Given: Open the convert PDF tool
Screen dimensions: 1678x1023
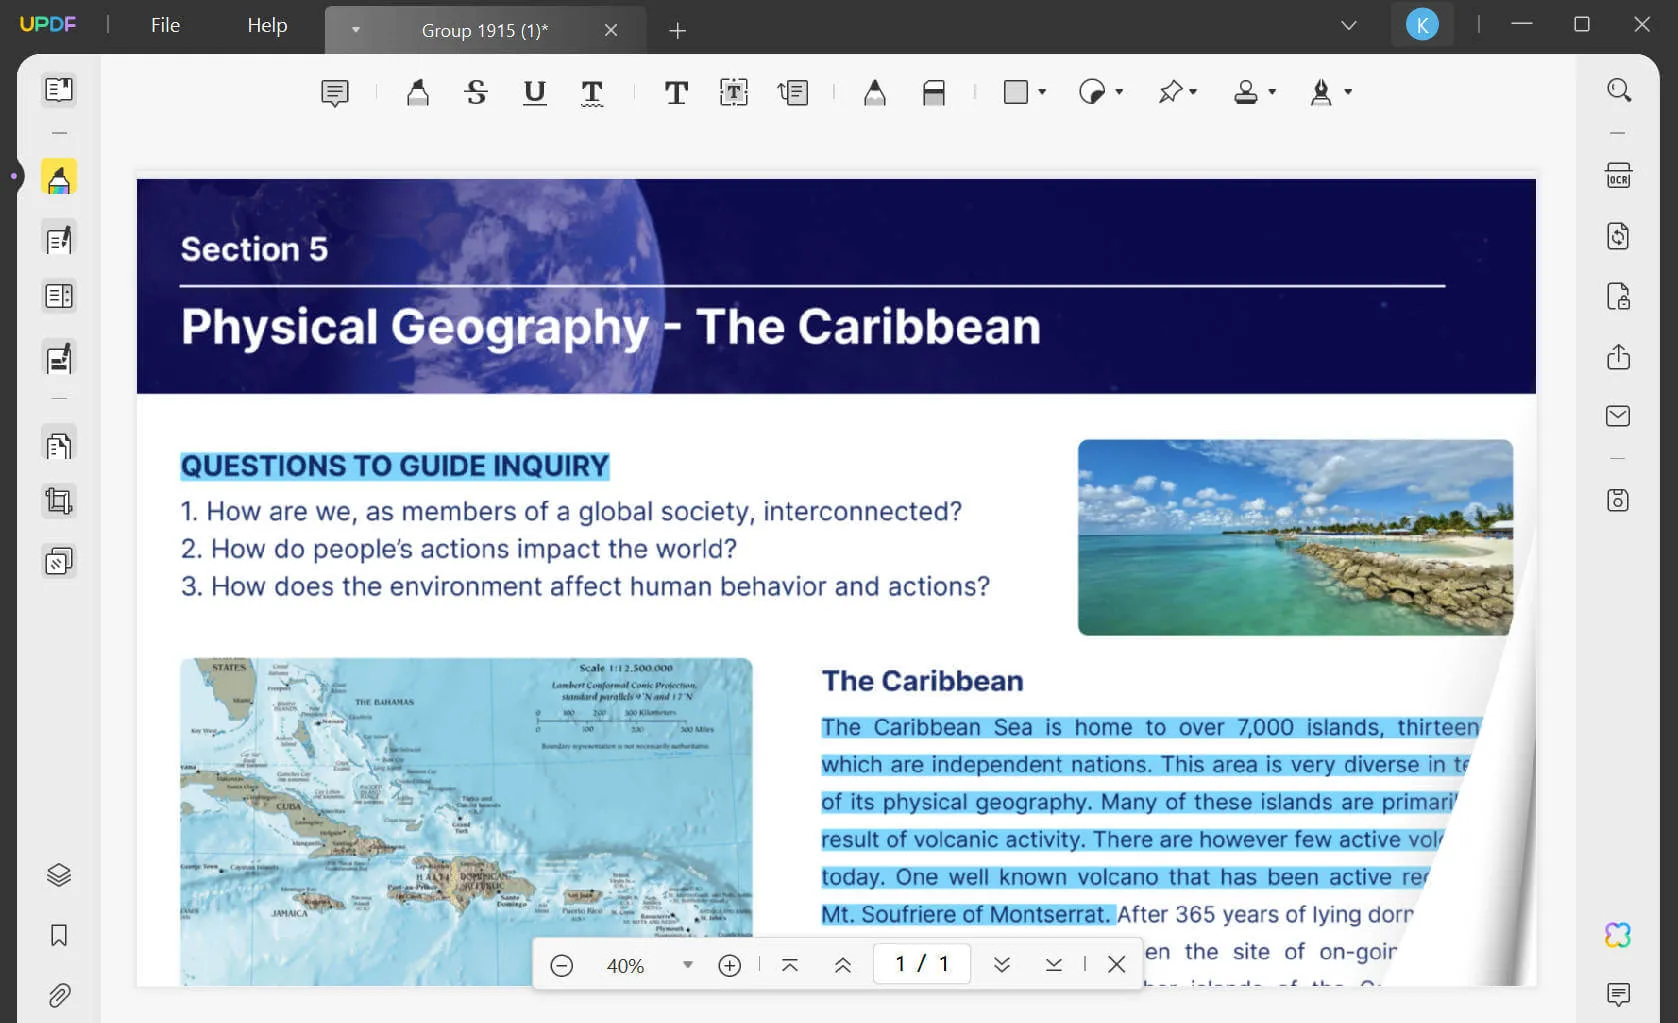Looking at the screenshot, I should (1618, 236).
